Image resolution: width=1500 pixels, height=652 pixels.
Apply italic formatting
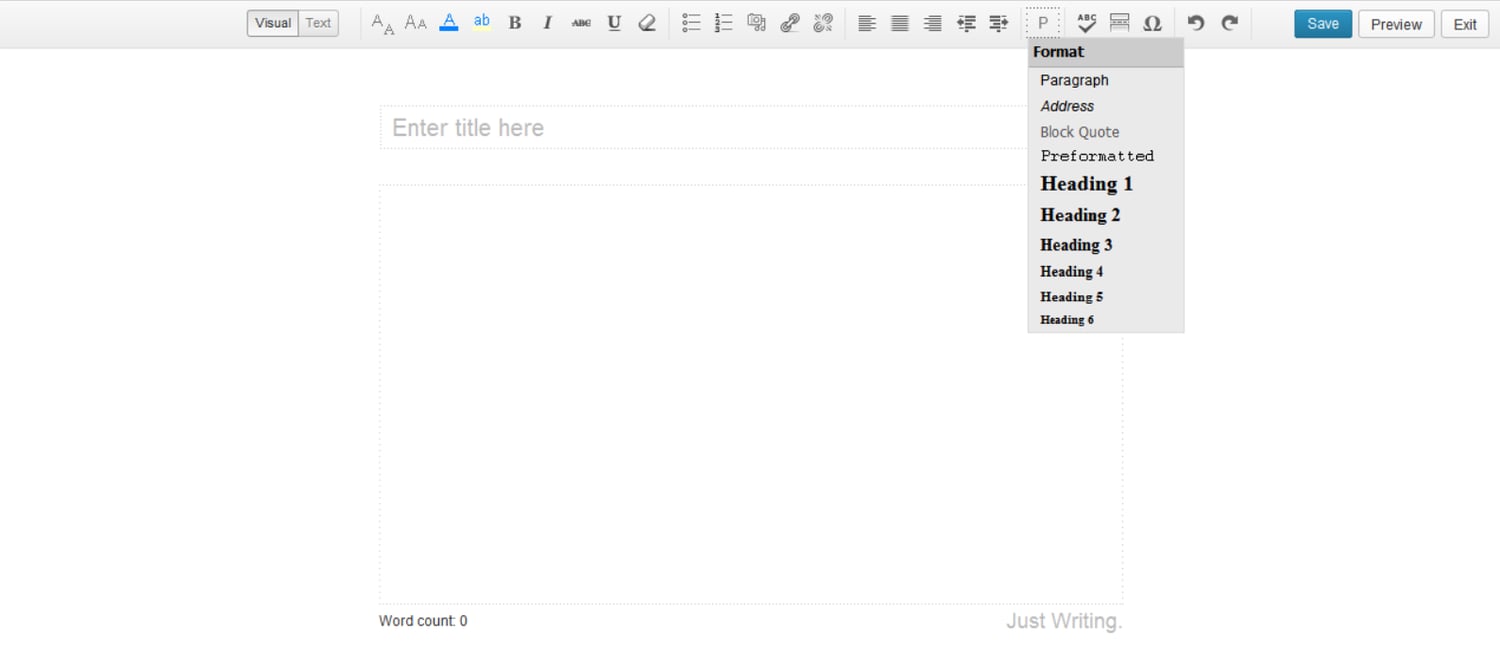[547, 23]
